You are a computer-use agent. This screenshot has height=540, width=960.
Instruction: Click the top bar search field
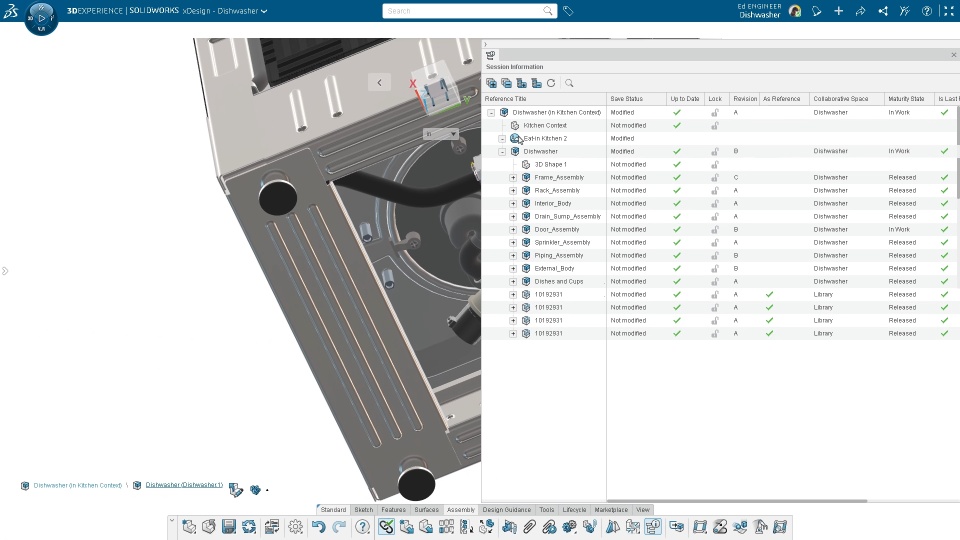click(x=470, y=11)
